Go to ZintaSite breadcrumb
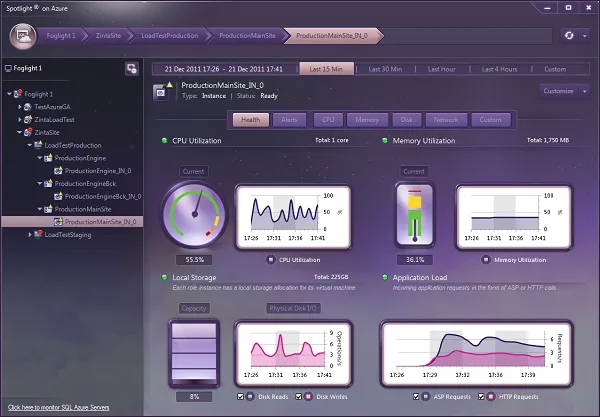This screenshot has height=417, width=600. pos(108,36)
